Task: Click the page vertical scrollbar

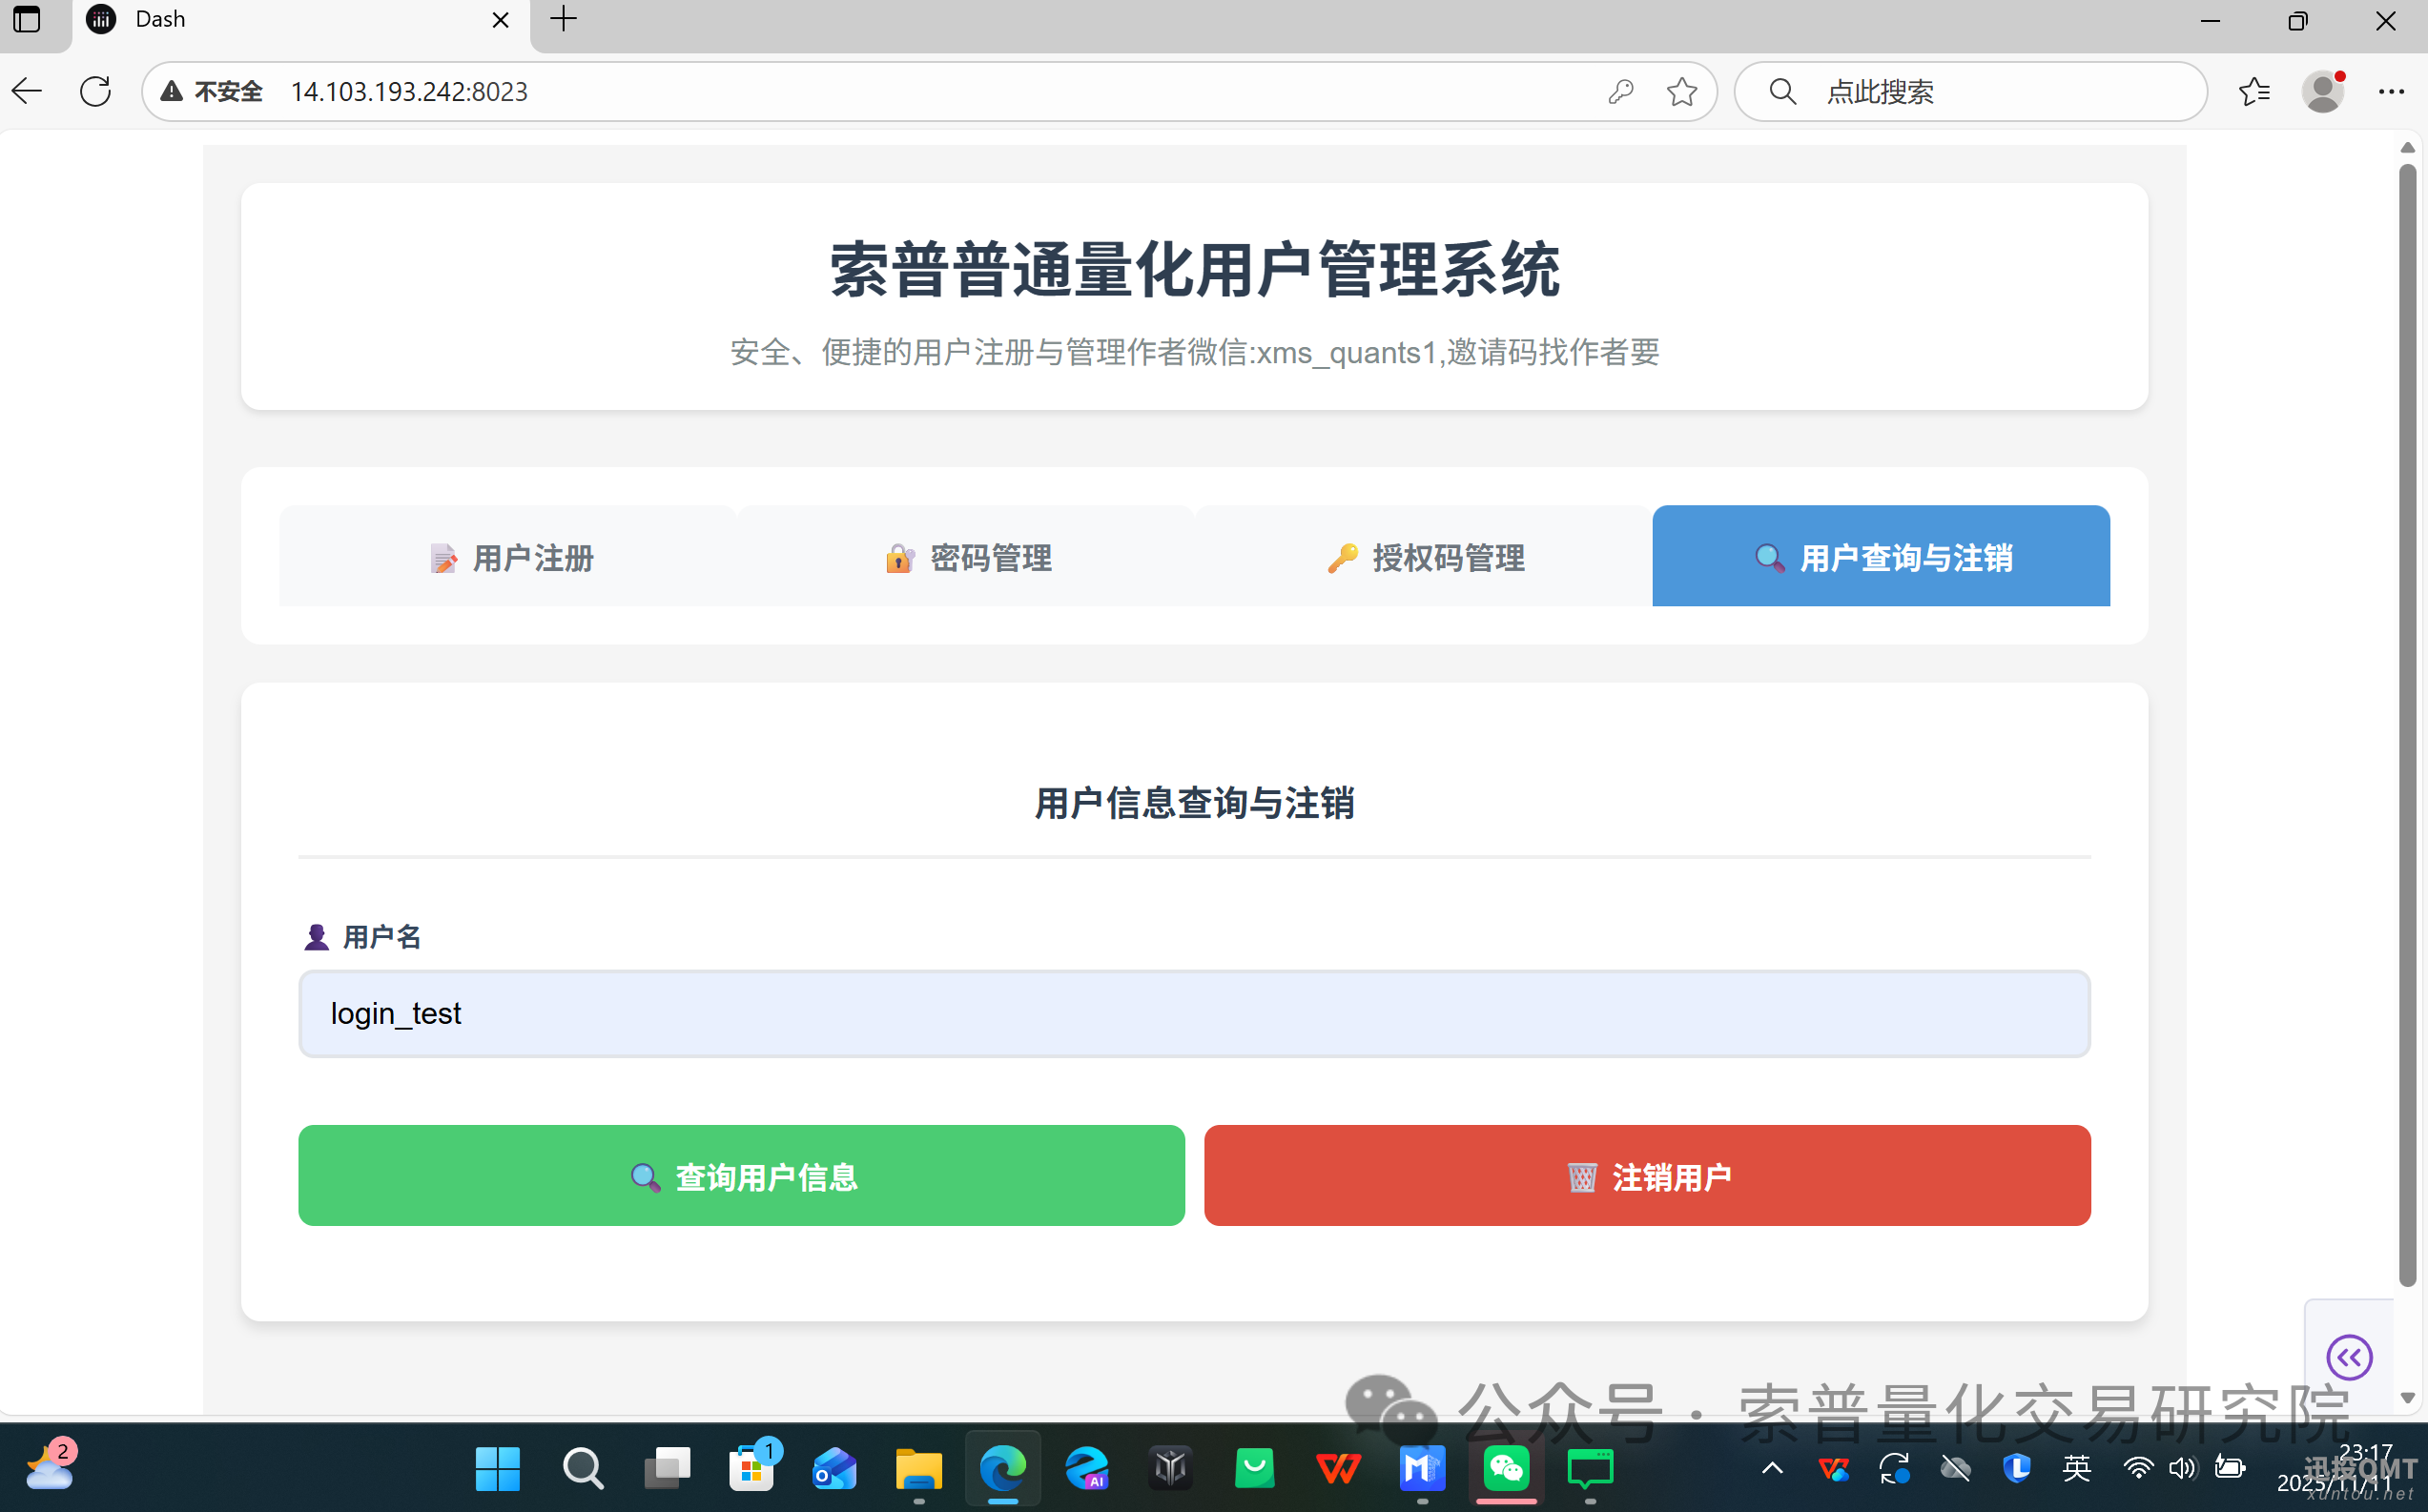Action: click(2406, 720)
